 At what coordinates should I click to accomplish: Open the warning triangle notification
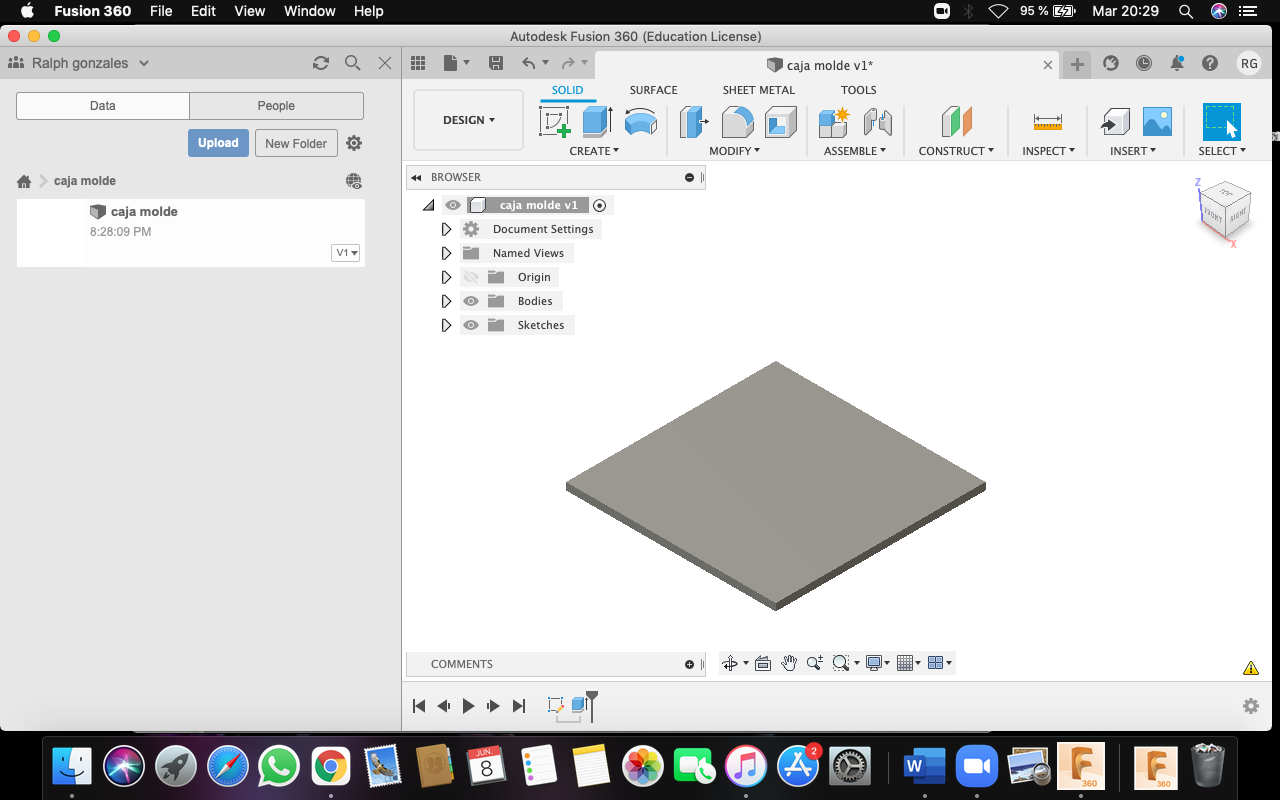[x=1250, y=668]
